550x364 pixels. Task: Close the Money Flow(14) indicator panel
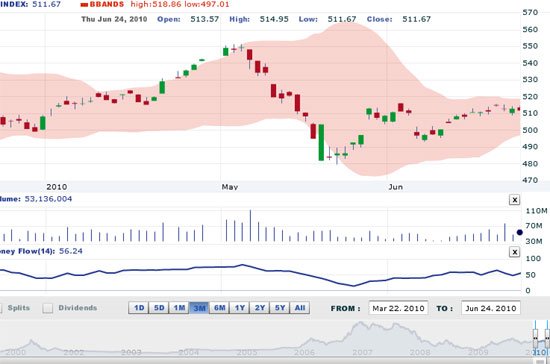(514, 252)
